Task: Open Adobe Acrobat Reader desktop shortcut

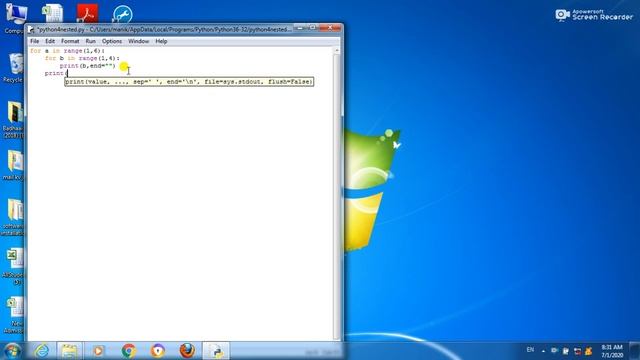Action: pos(87,13)
